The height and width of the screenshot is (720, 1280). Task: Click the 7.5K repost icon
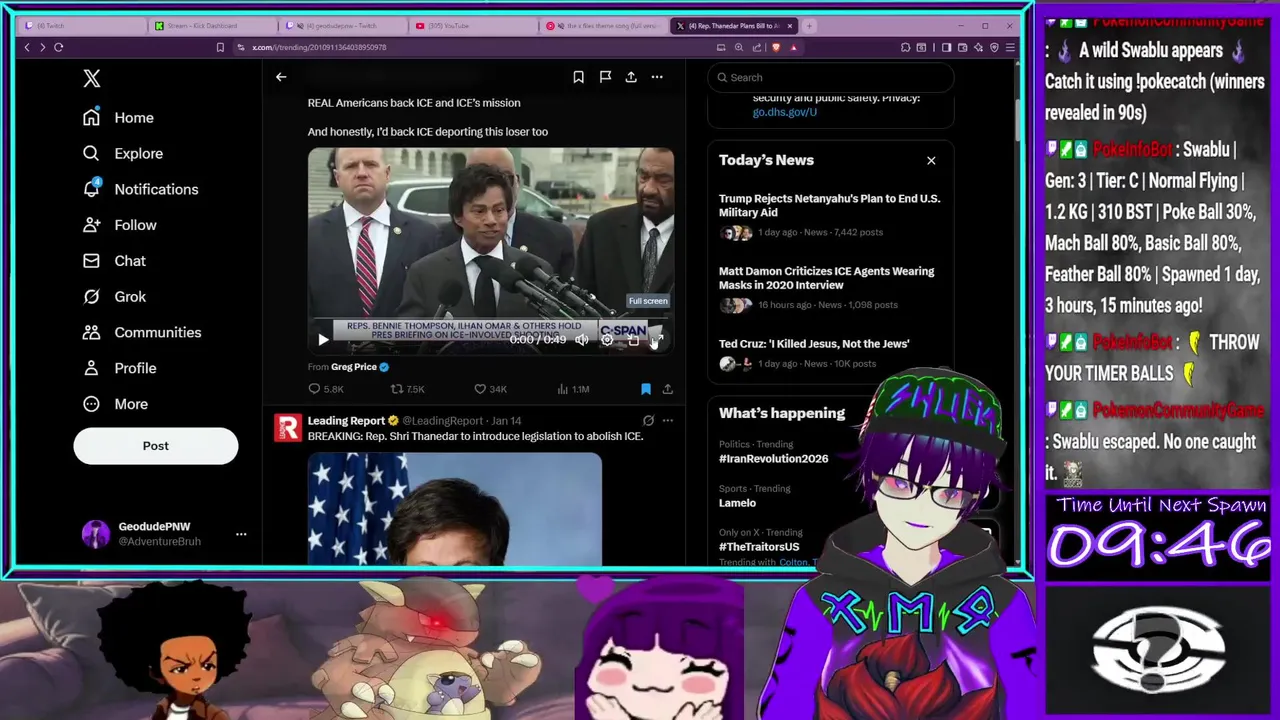[x=396, y=389]
